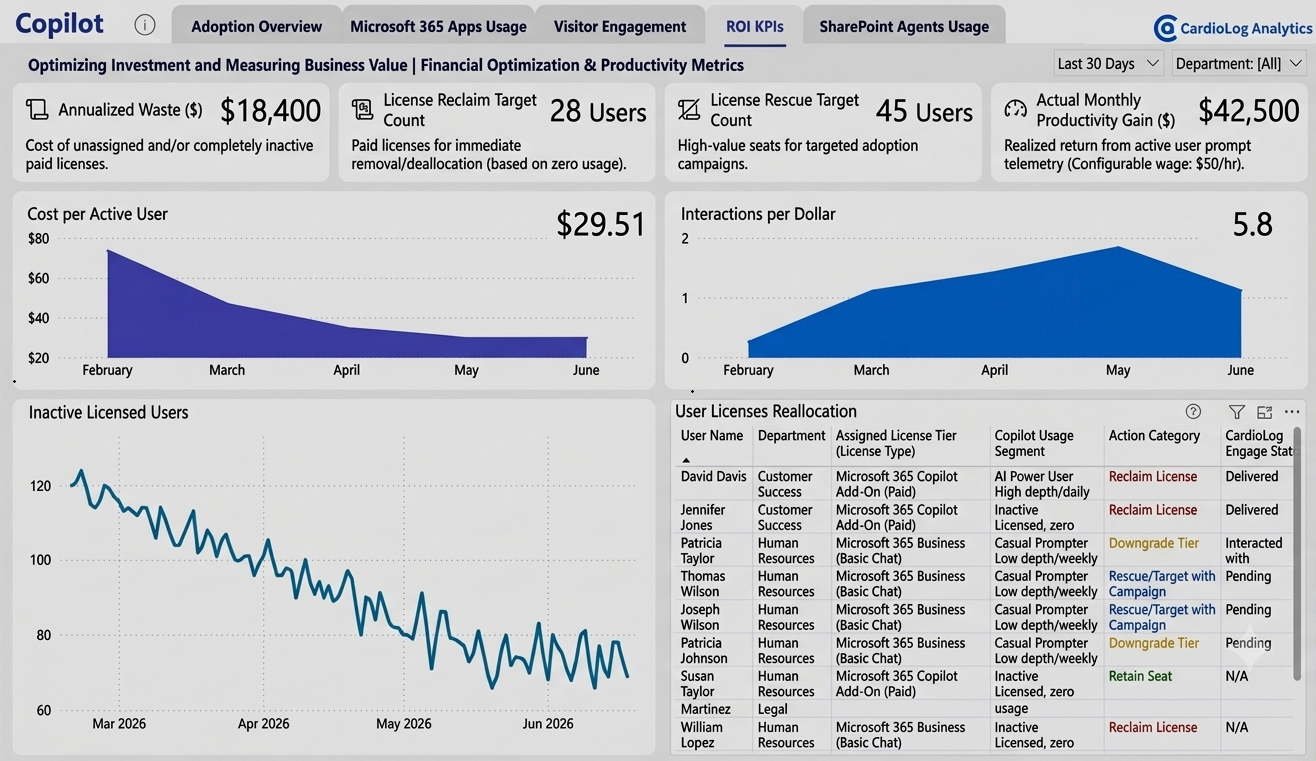Sort by the User Name column header
1316x761 pixels.
[x=712, y=436]
